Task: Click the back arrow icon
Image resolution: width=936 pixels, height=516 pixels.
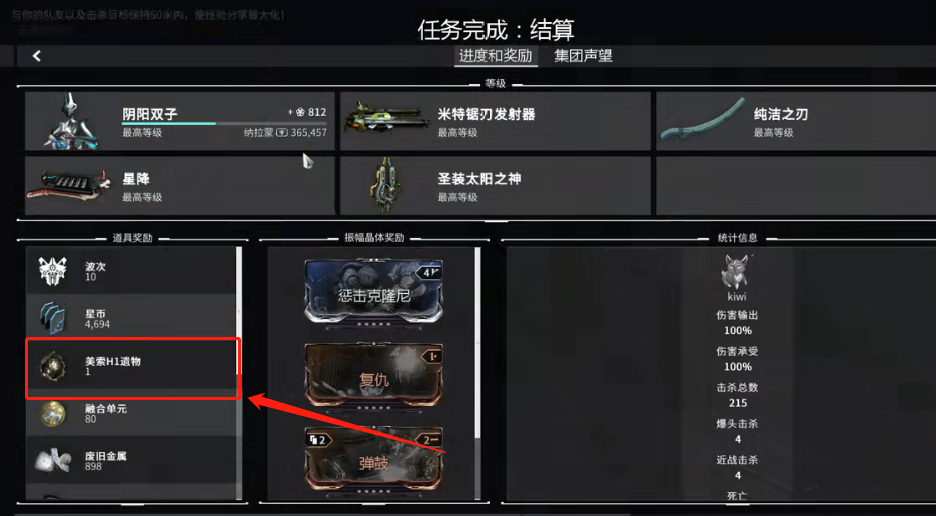Action: 36,56
